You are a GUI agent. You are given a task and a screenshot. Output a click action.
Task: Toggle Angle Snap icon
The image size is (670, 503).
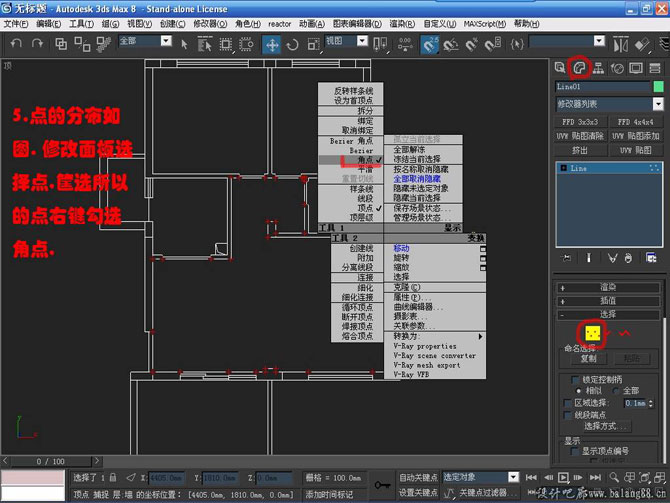coord(451,44)
